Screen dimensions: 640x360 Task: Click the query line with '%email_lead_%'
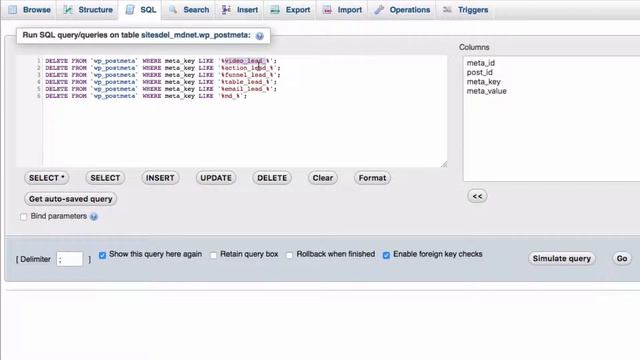pyautogui.click(x=161, y=89)
